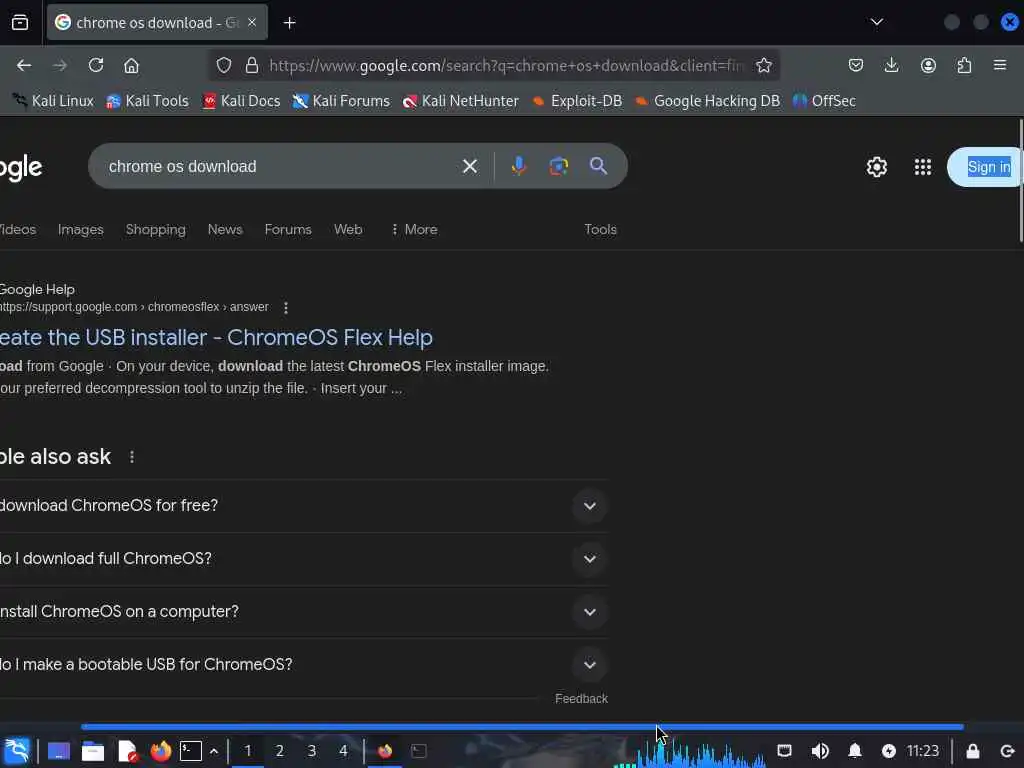Search by image with Google Lens
The image size is (1024, 768).
558,167
